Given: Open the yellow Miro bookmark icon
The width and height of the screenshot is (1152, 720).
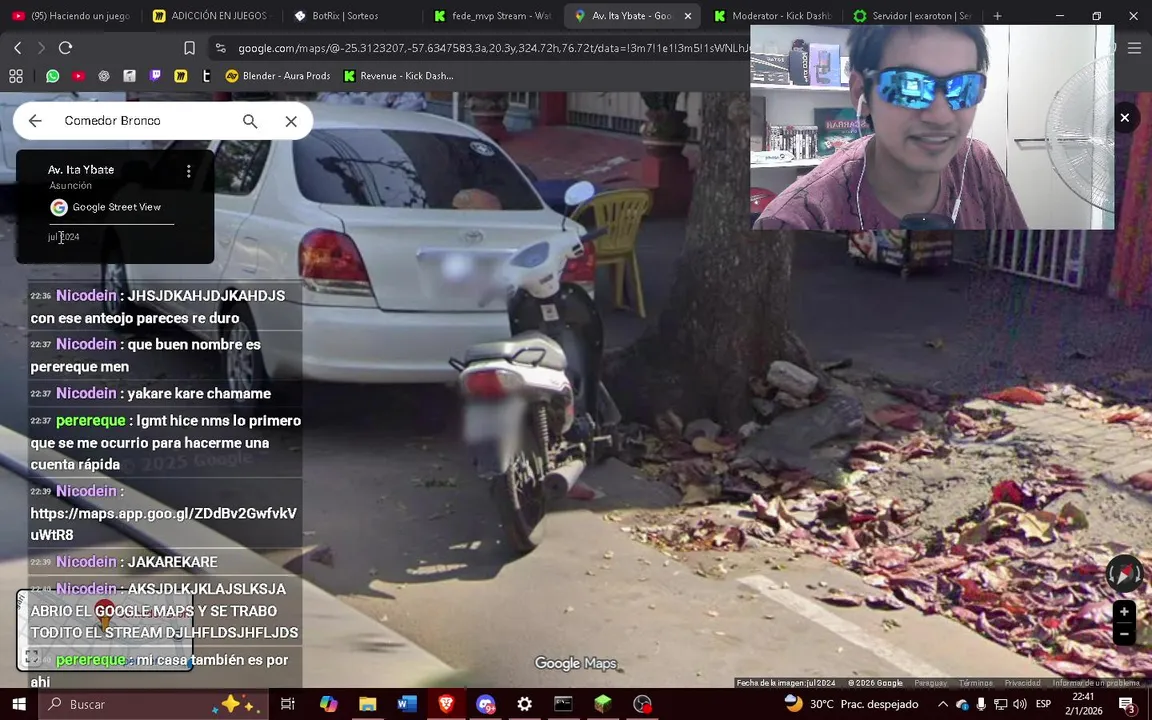Looking at the screenshot, I should pos(181,76).
